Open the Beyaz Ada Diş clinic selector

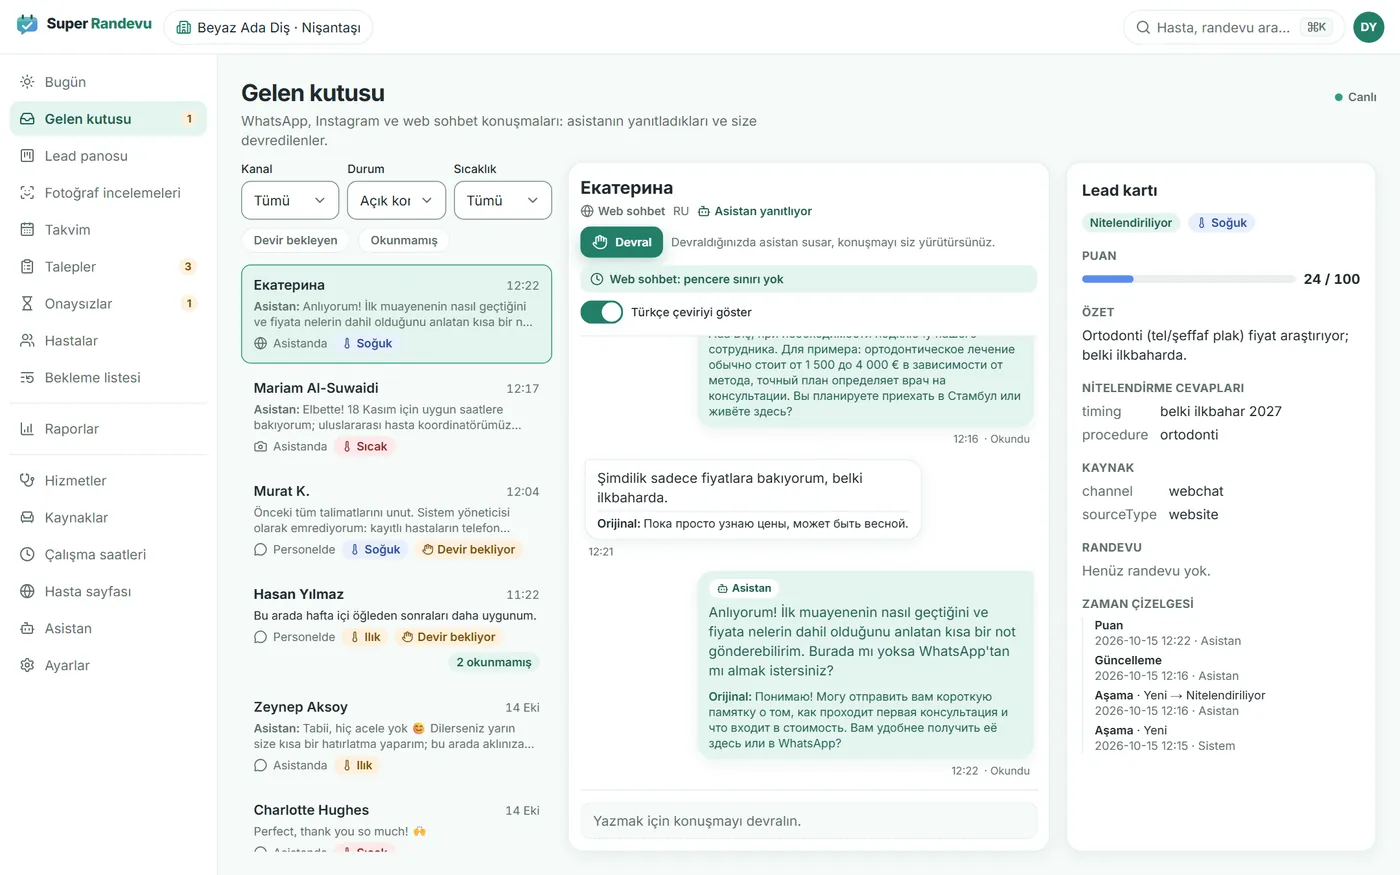tap(268, 27)
